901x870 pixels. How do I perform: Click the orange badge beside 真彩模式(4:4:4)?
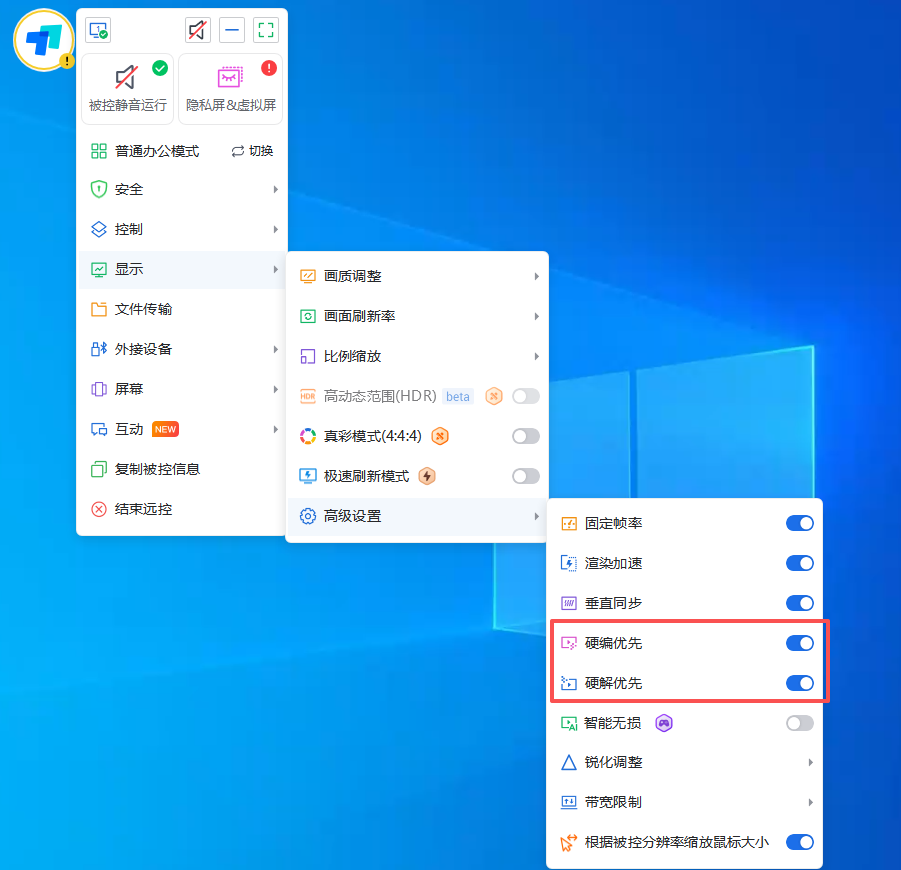click(440, 436)
